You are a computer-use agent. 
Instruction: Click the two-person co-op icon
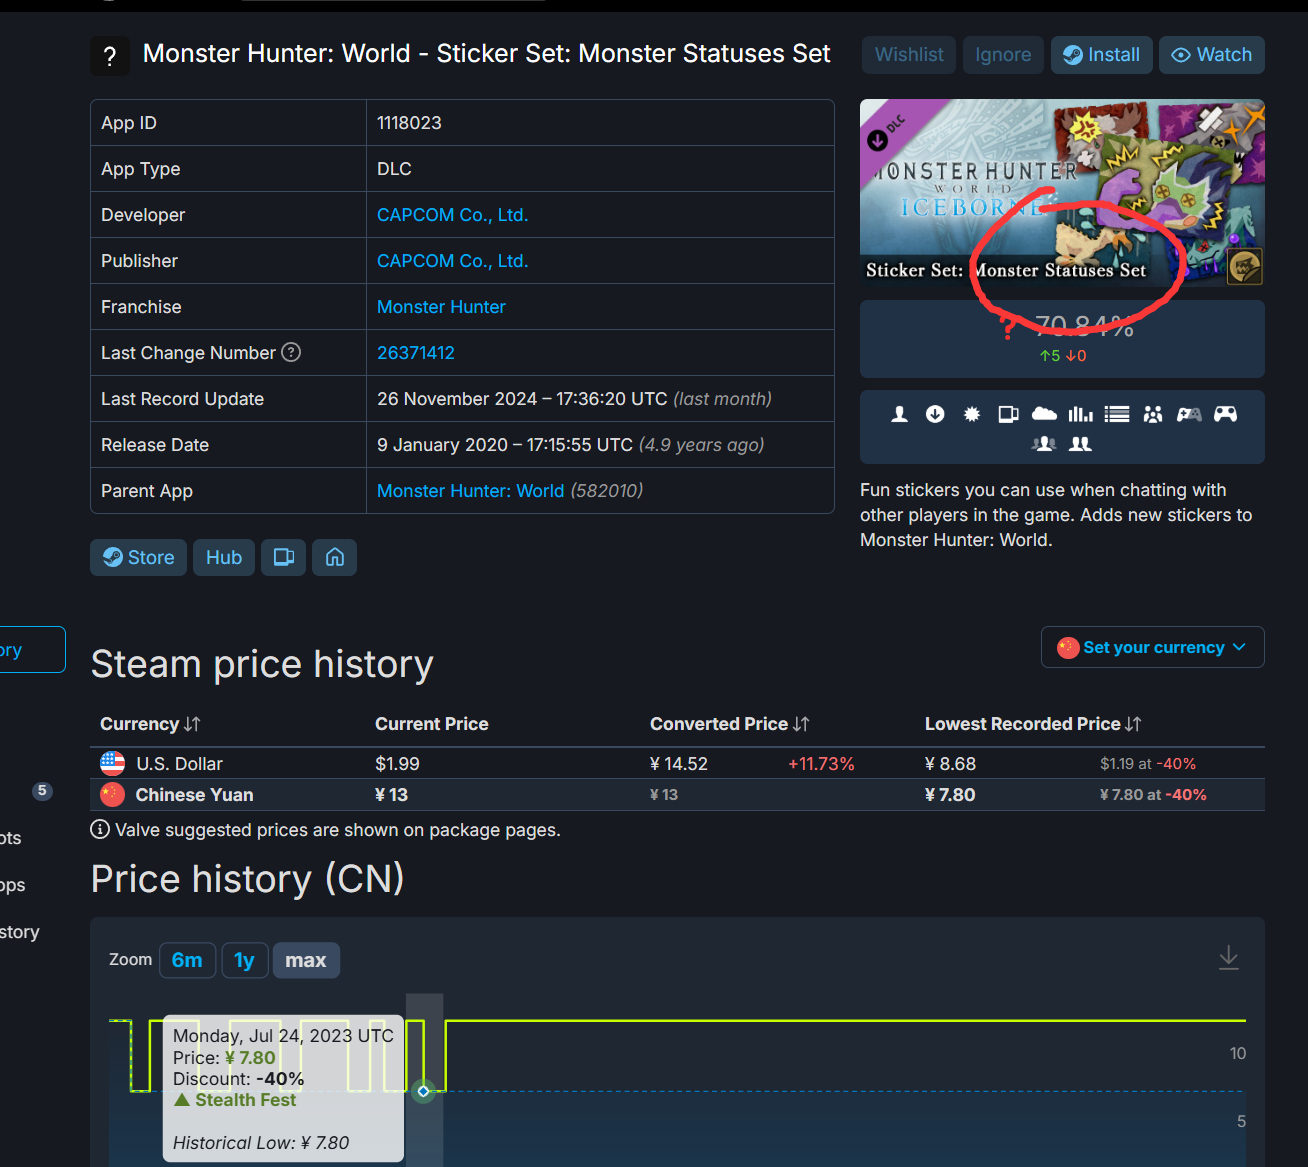click(1080, 443)
